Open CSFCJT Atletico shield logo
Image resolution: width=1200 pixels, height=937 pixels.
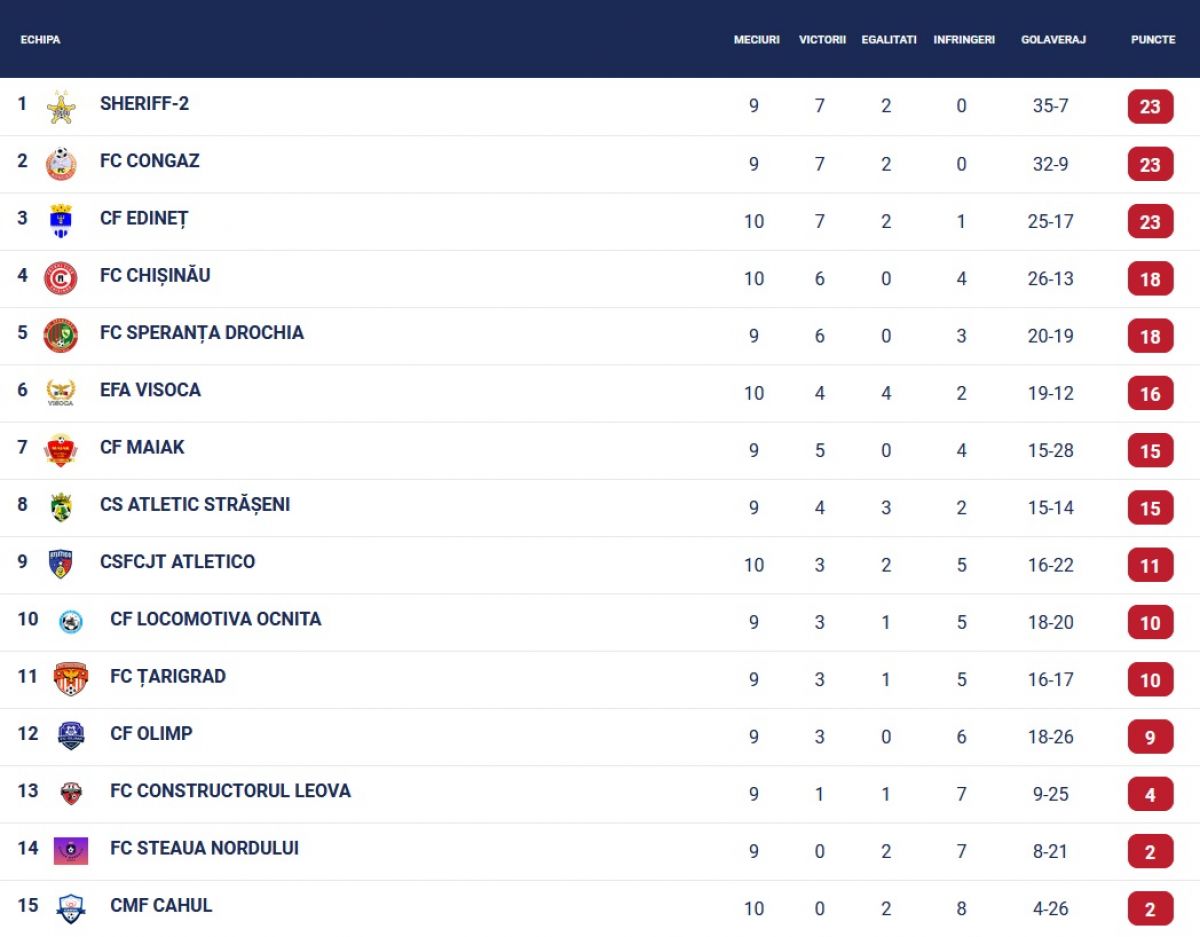[x=61, y=564]
